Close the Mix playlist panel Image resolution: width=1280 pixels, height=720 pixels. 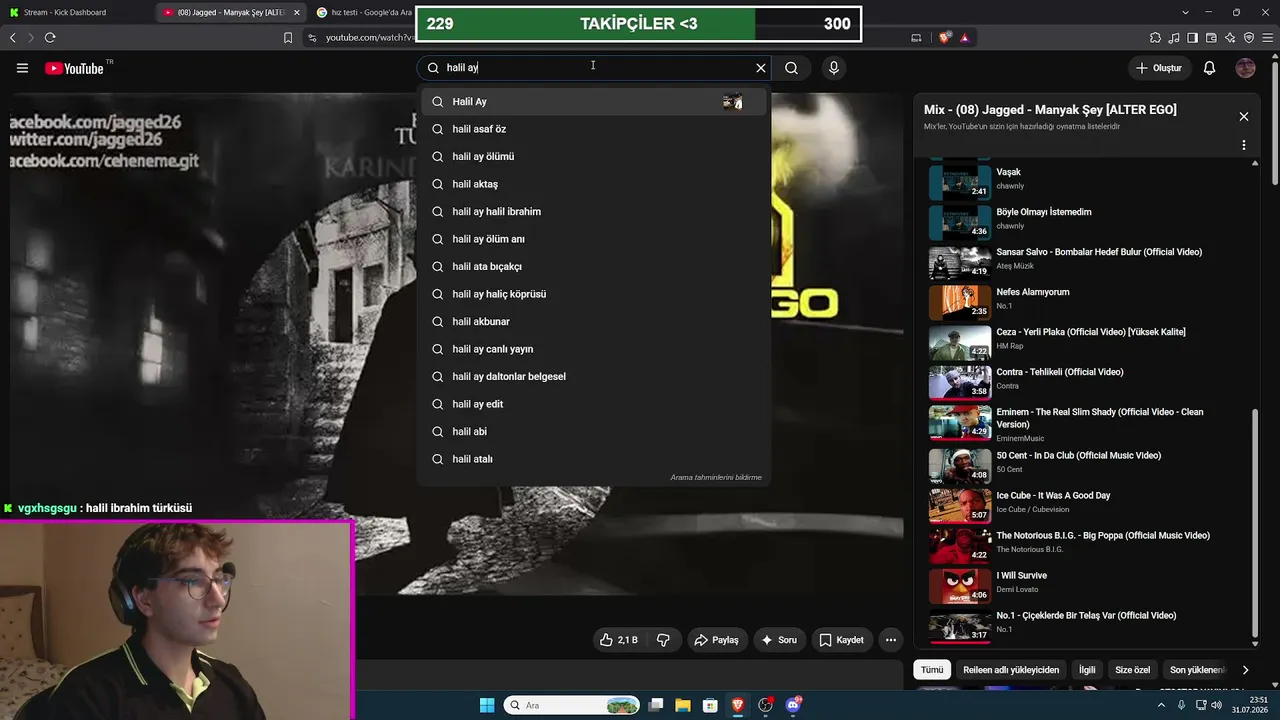(x=1243, y=116)
